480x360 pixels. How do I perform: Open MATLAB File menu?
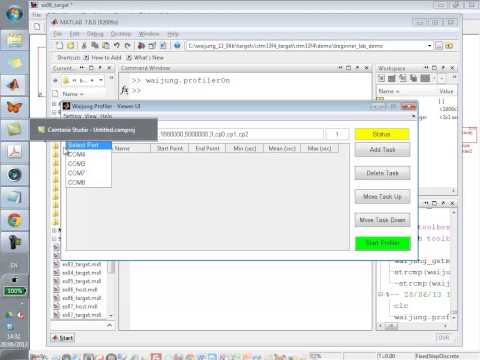tap(57, 34)
